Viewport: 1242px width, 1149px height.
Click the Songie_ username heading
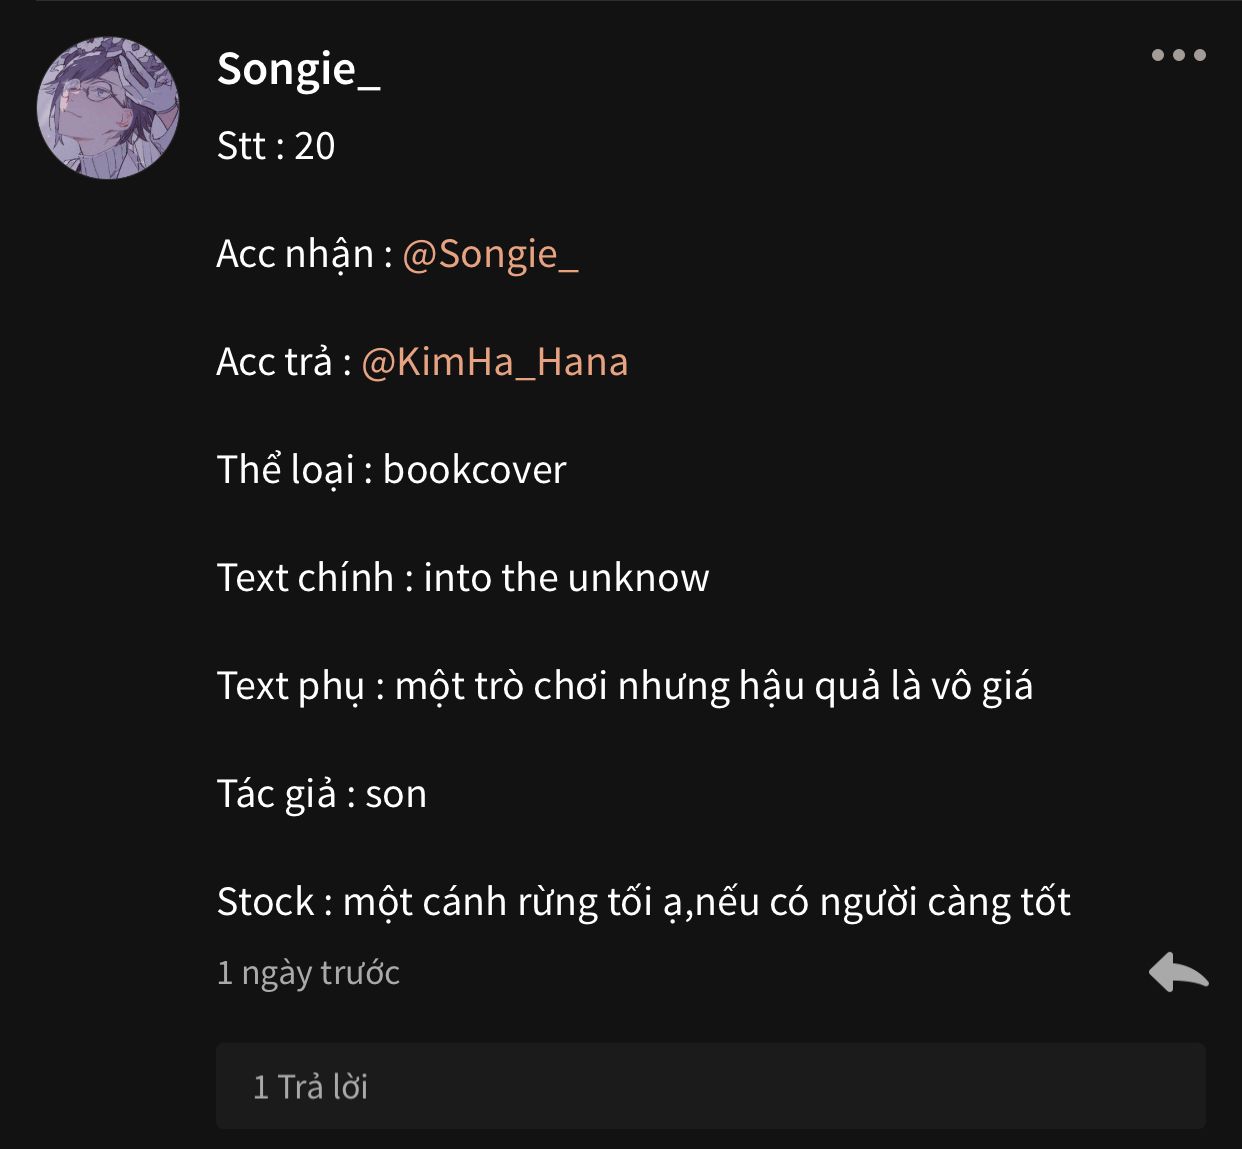click(298, 69)
